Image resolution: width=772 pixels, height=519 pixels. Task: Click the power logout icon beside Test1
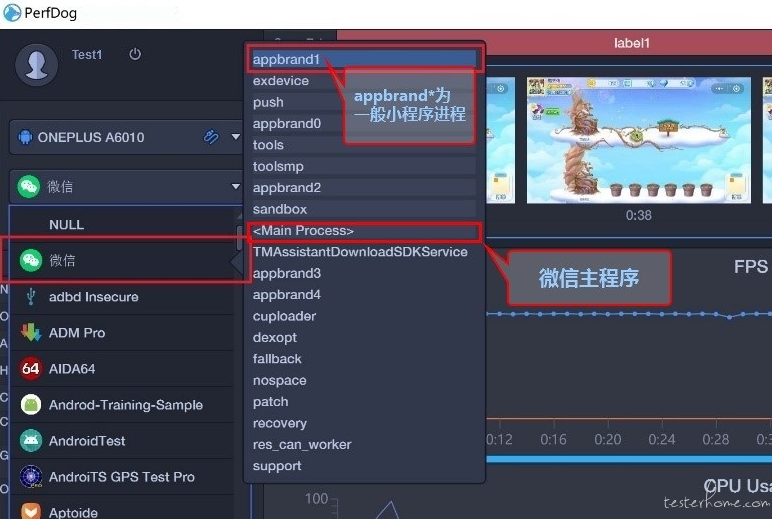[x=135, y=54]
